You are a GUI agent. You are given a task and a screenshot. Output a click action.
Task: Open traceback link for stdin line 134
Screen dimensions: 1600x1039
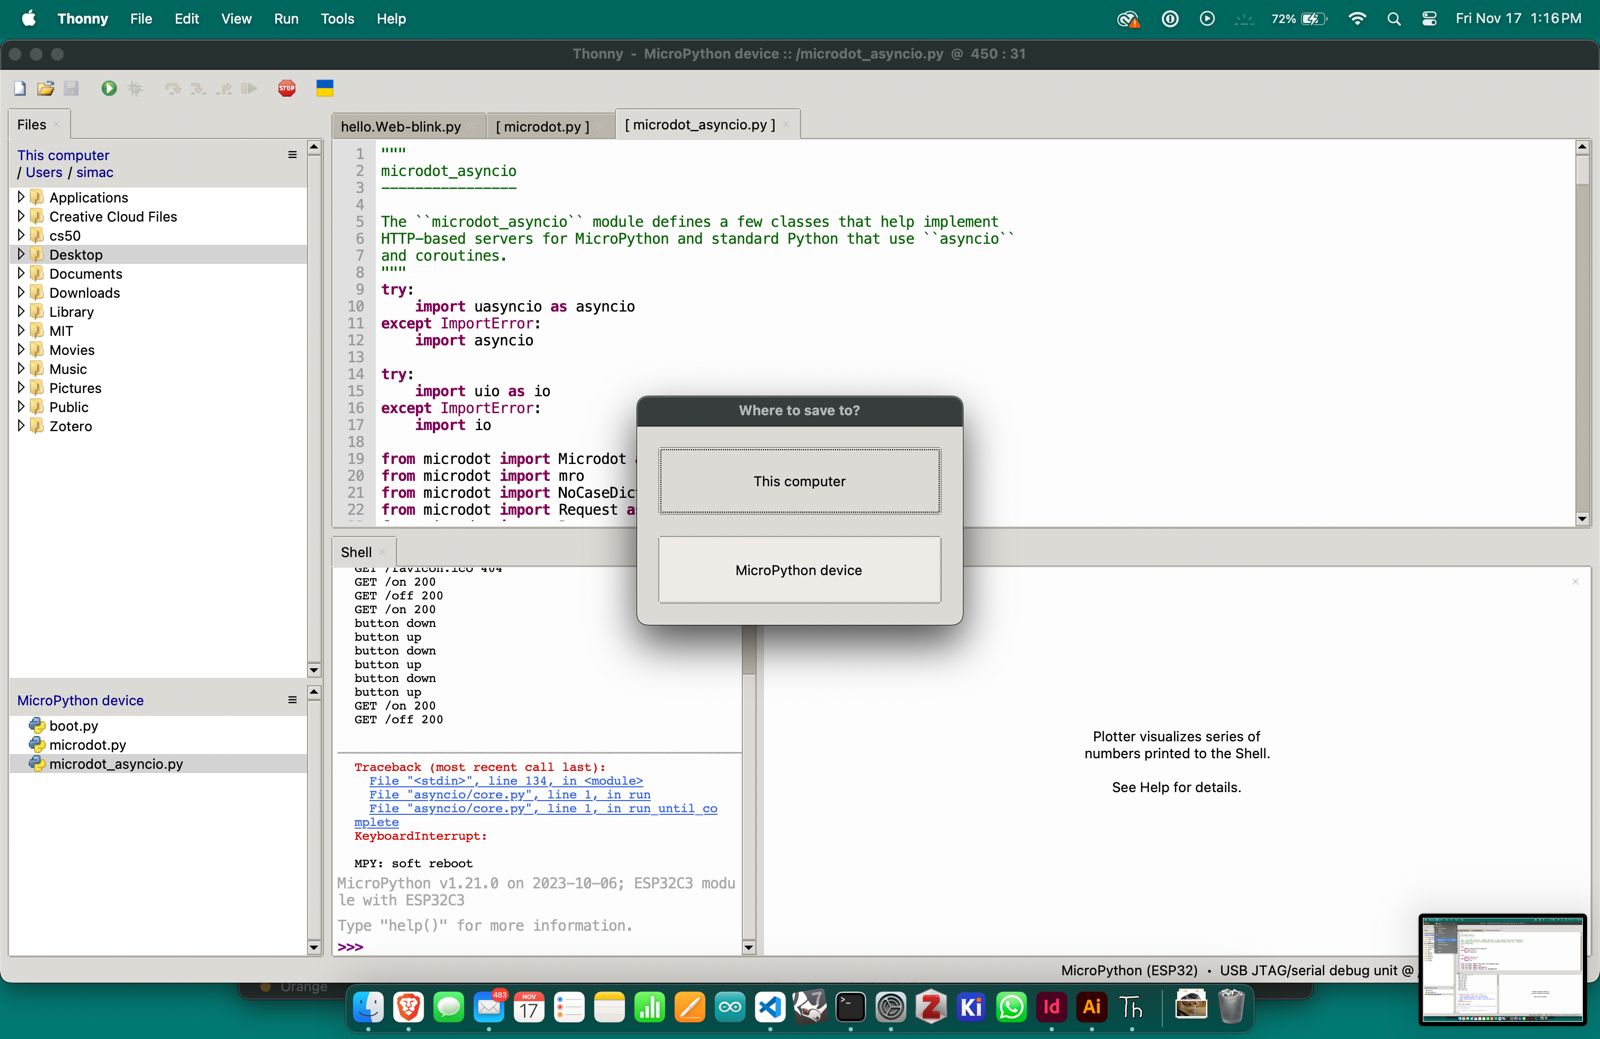click(506, 781)
